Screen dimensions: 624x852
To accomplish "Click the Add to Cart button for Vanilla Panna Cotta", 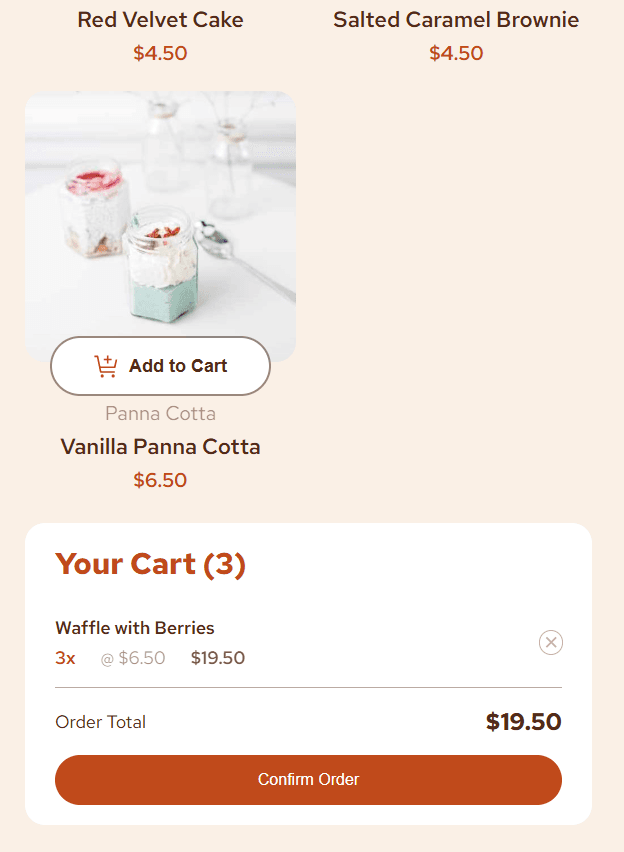I will point(160,365).
